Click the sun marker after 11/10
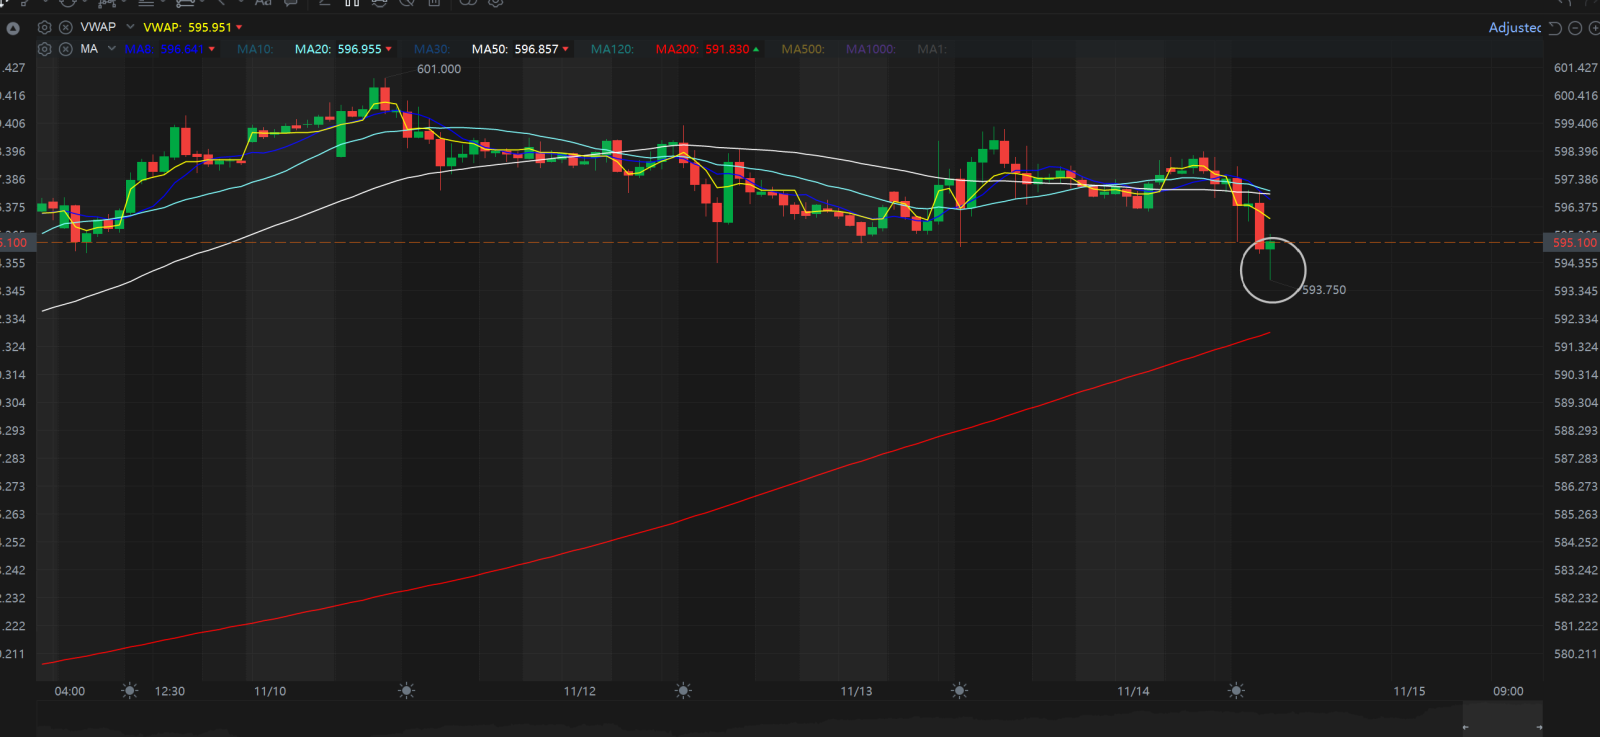Viewport: 1600px width, 737px height. click(406, 691)
